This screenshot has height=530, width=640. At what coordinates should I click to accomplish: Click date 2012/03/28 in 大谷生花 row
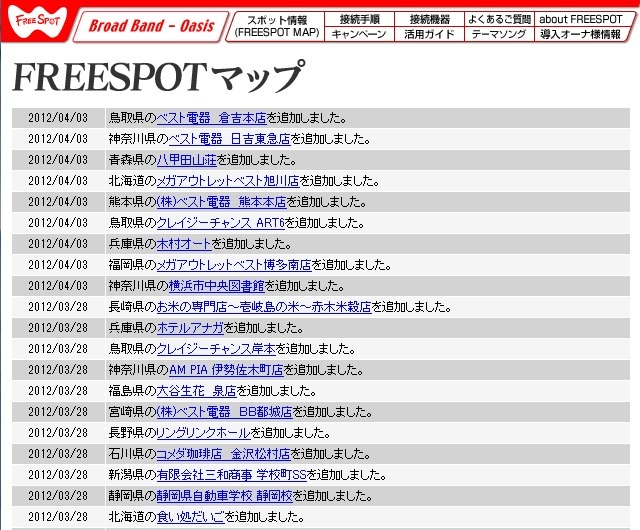[x=58, y=391]
